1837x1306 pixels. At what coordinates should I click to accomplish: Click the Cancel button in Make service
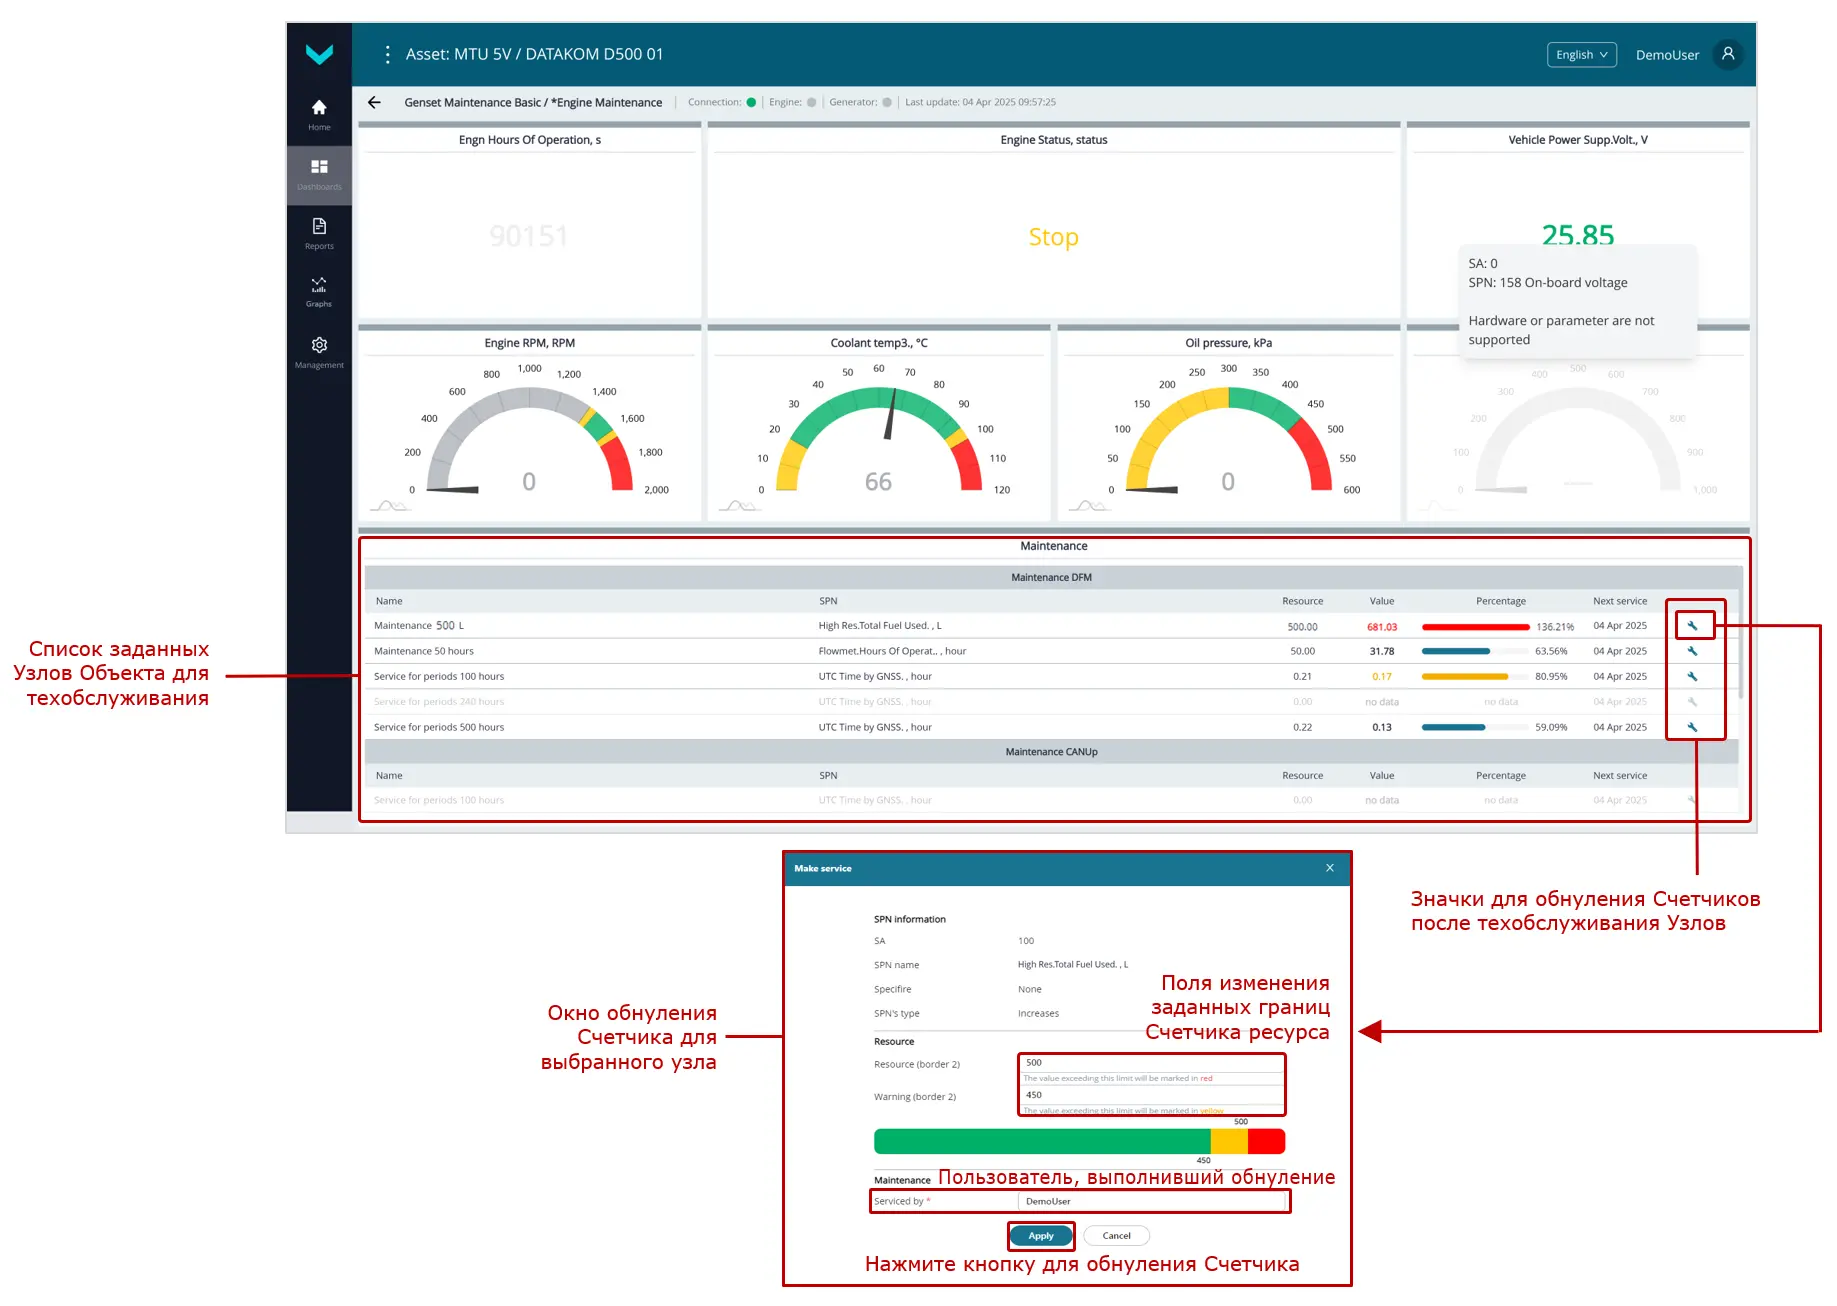1116,1236
